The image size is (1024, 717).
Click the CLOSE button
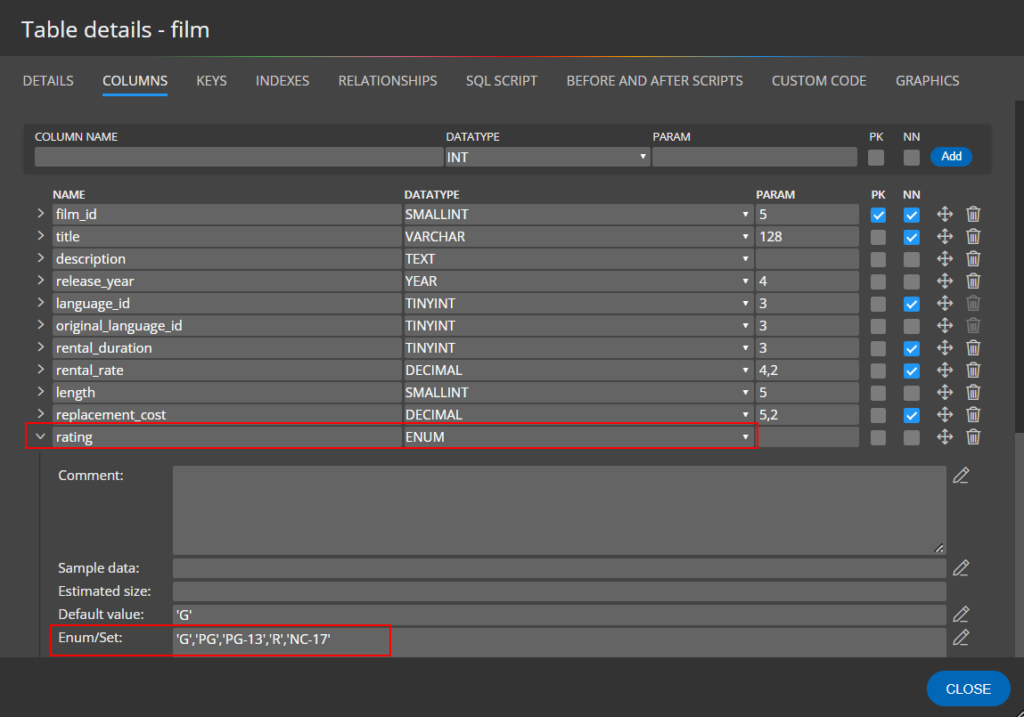968,689
